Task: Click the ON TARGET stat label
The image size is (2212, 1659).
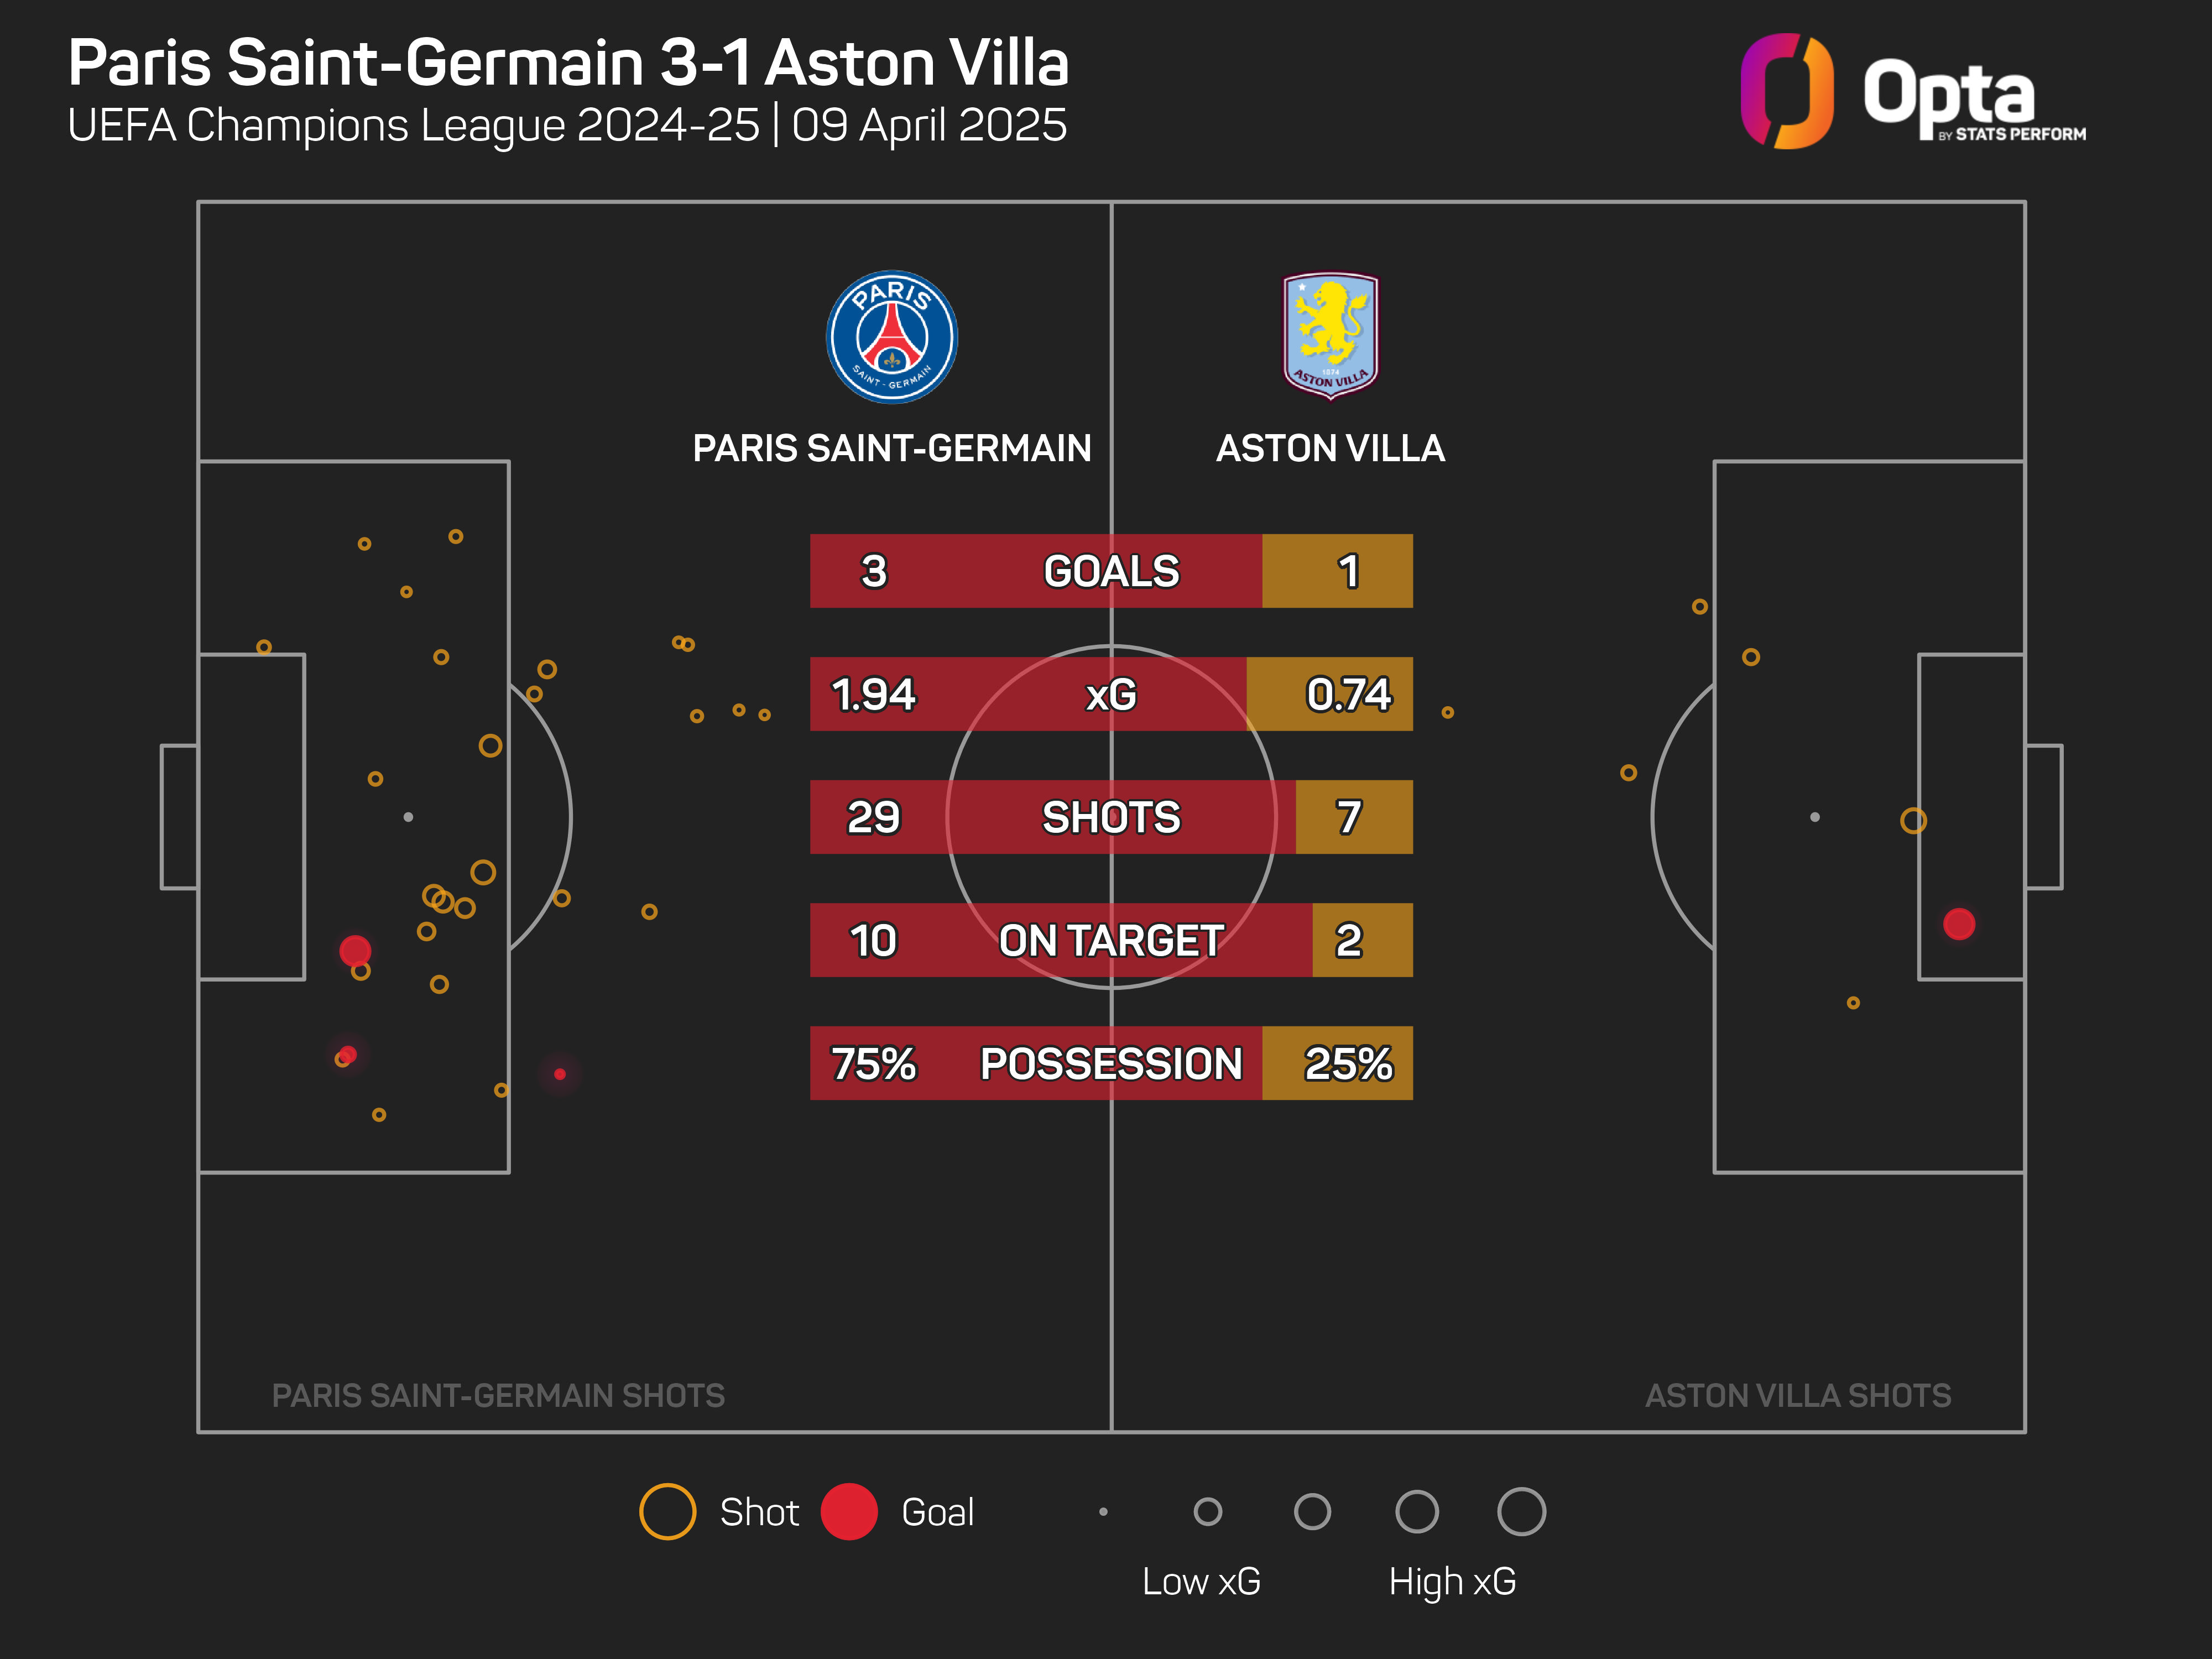Action: pos(1111,940)
